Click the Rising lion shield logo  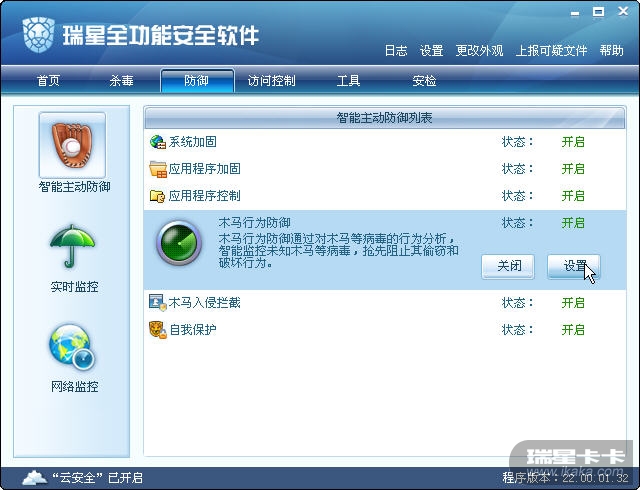pyautogui.click(x=39, y=34)
